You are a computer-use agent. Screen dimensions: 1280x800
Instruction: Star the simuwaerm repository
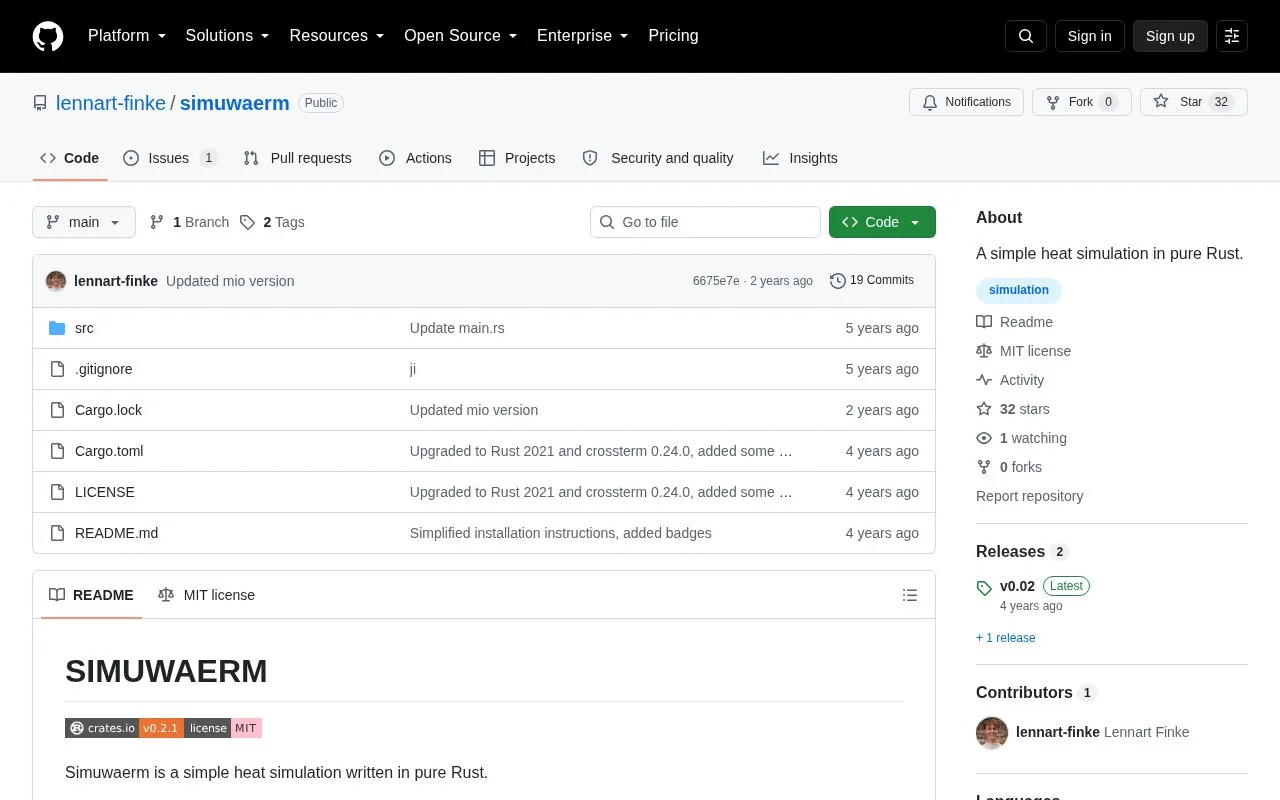1193,102
